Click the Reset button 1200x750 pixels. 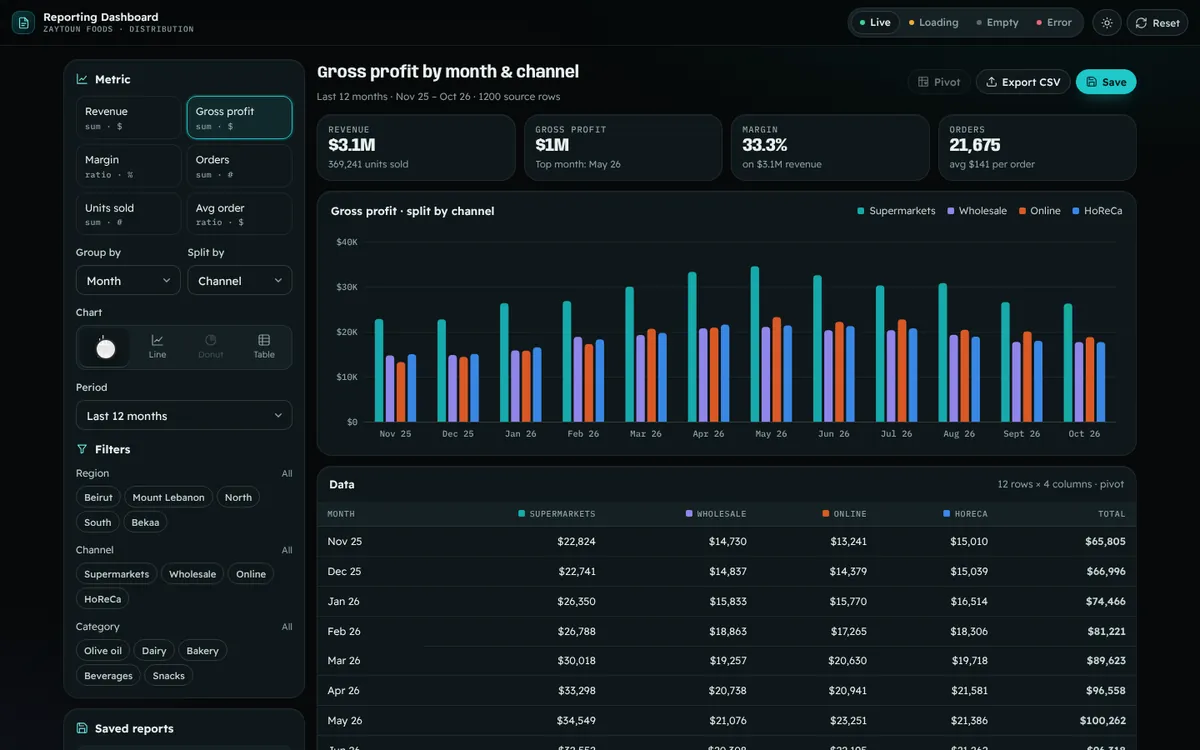point(1158,23)
